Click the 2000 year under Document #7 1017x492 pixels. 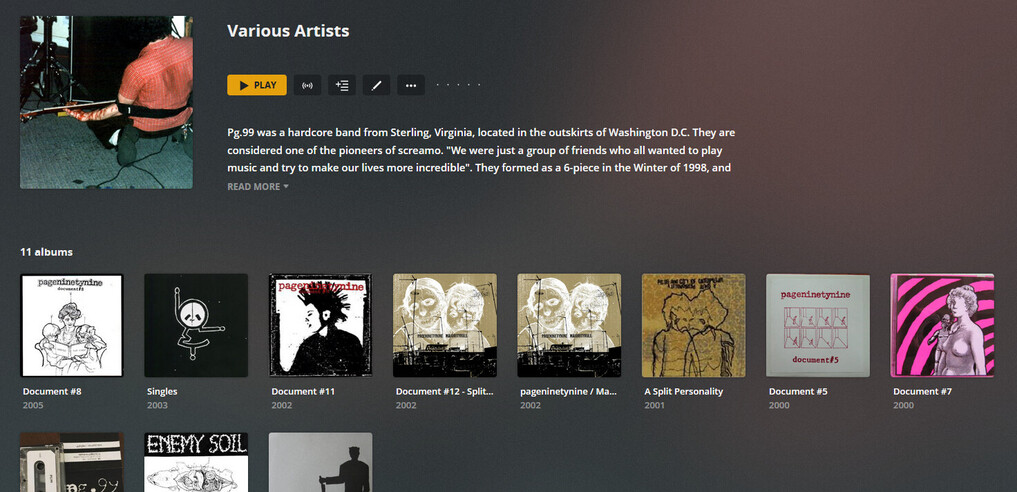[x=903, y=406]
